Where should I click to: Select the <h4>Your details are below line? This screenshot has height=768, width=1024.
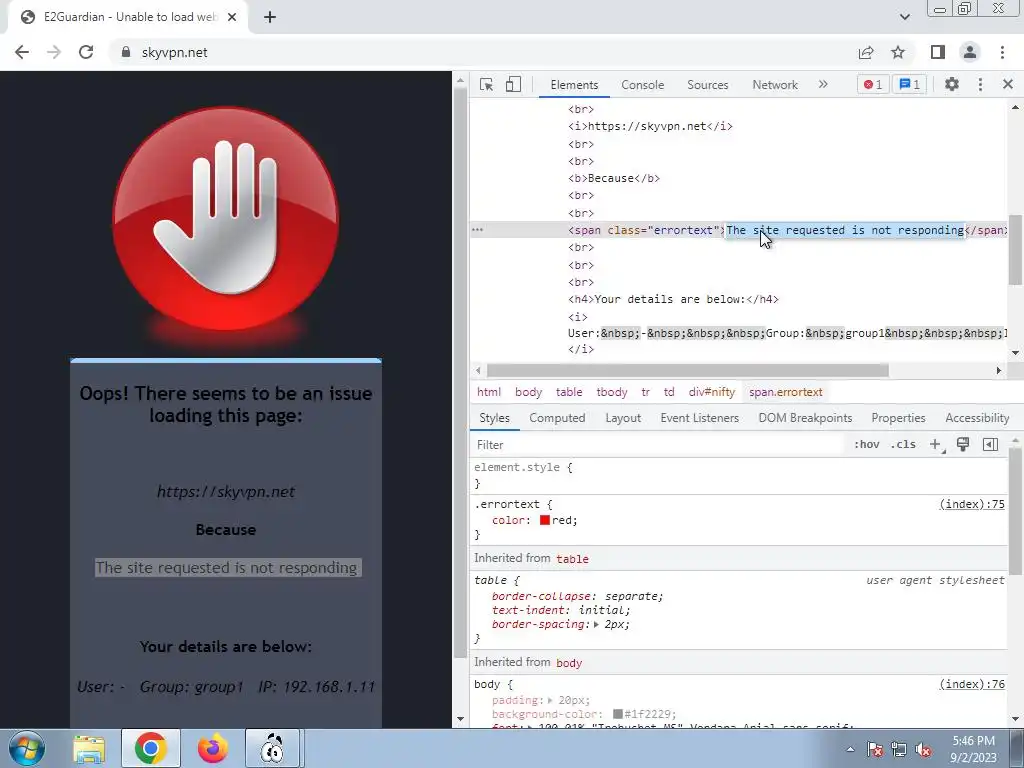[673, 299]
